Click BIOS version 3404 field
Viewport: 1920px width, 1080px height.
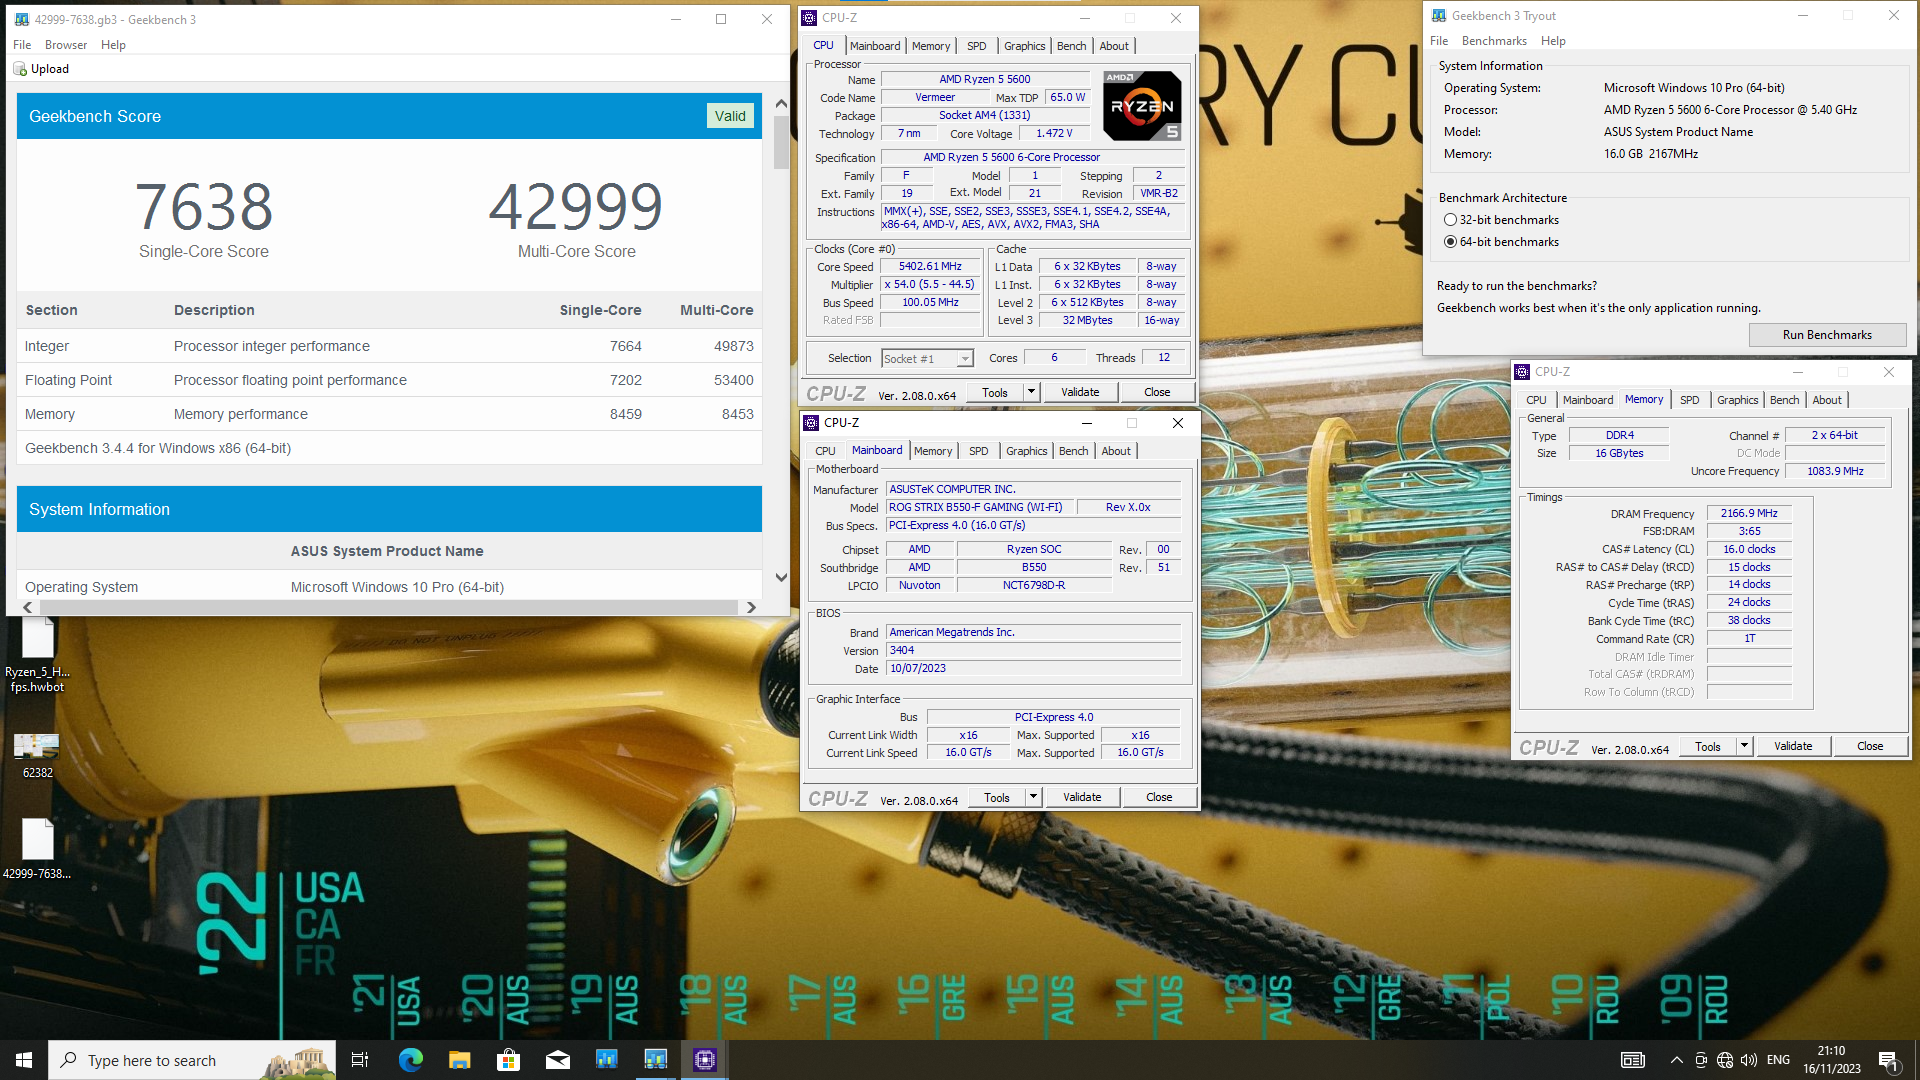pyautogui.click(x=1033, y=650)
